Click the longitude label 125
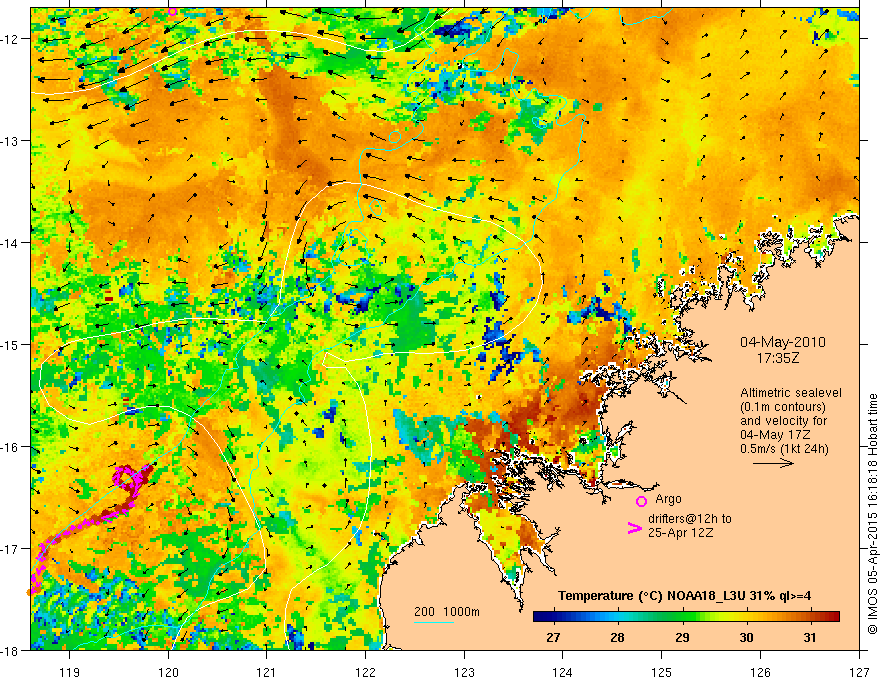880x680 pixels. [662, 672]
